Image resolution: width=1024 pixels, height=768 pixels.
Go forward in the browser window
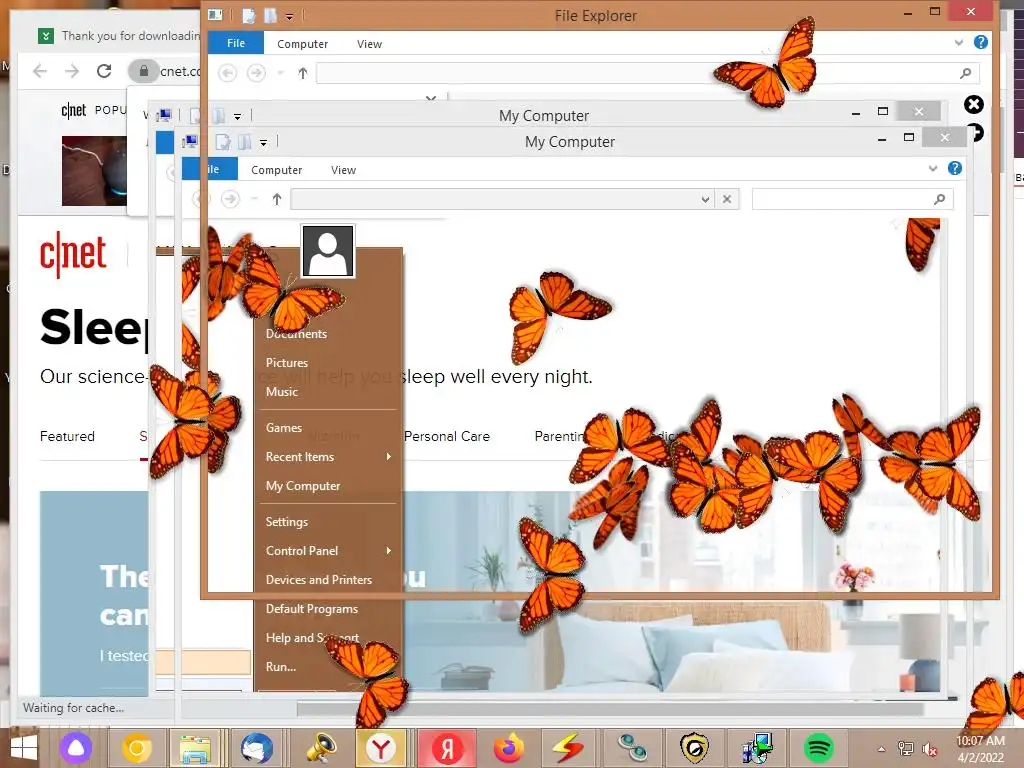click(72, 71)
